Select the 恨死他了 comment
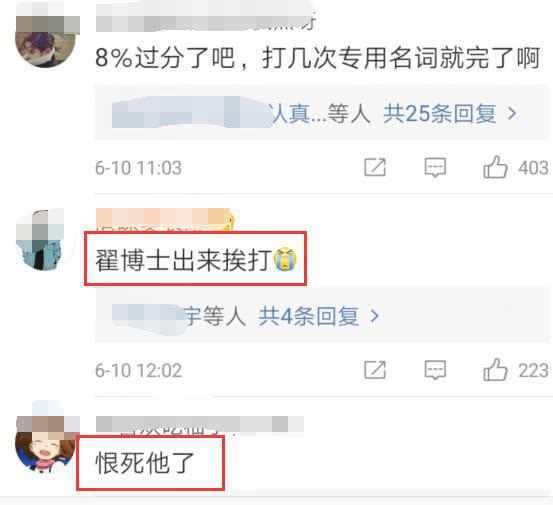 coord(145,463)
